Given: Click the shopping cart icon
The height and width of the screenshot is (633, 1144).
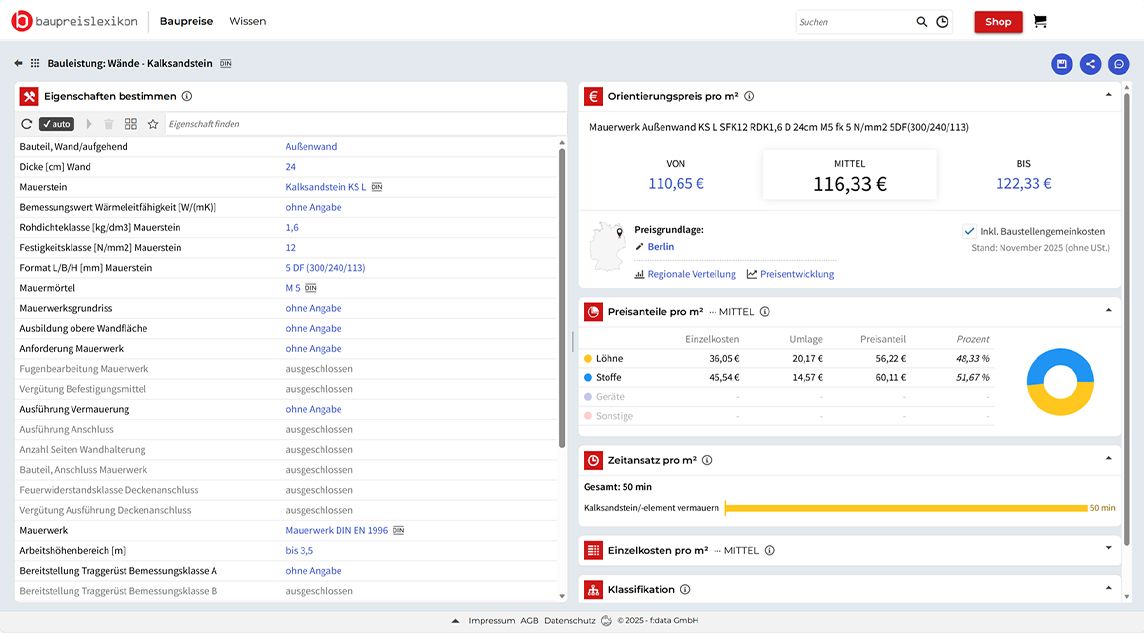Looking at the screenshot, I should [x=1040, y=21].
